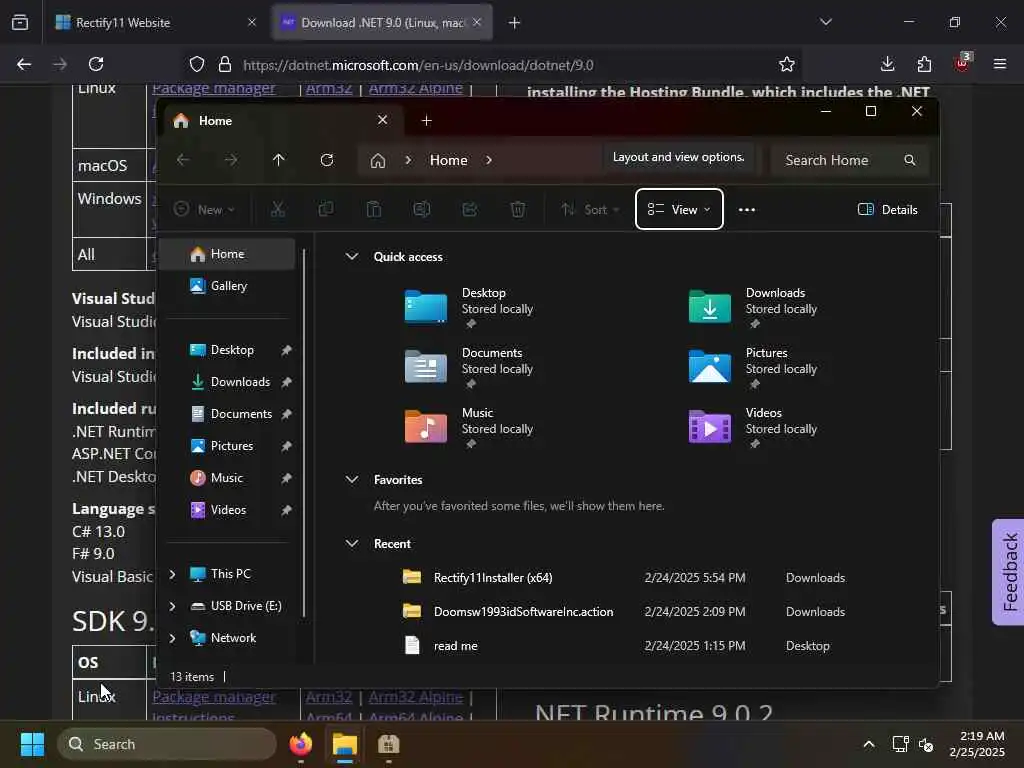
Task: Expand Network in the tree
Action: click(x=172, y=638)
